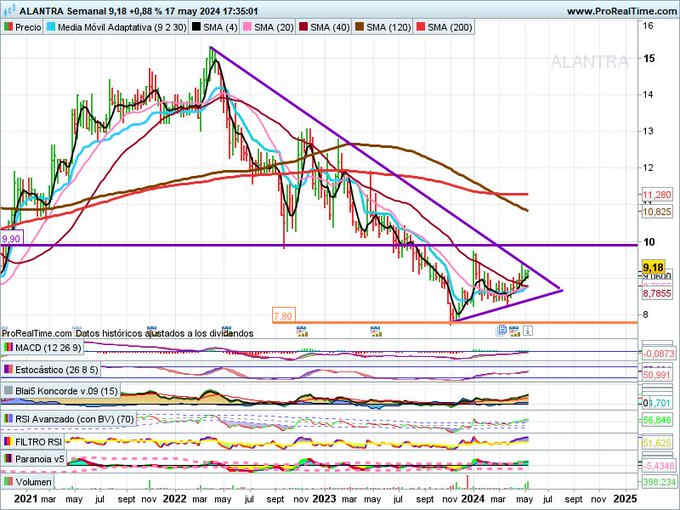
Task: Click the 16 price level on axis
Action: point(648,25)
